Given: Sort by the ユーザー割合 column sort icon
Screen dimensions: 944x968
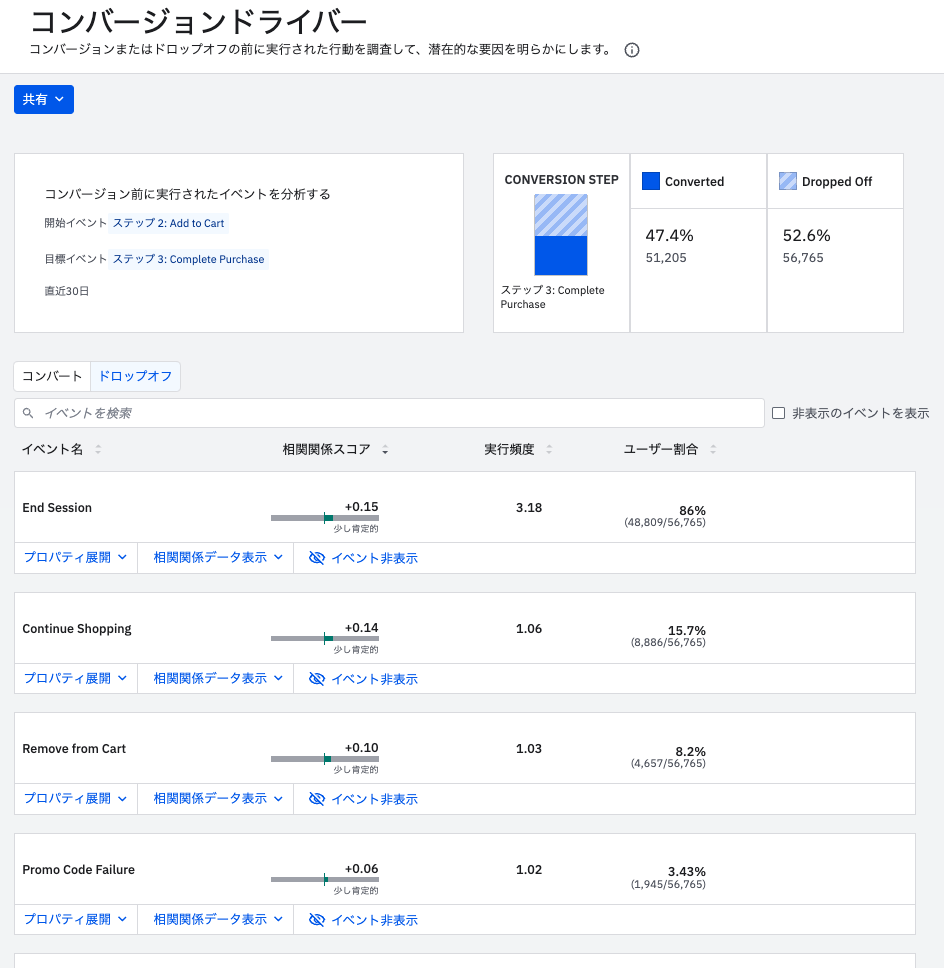Looking at the screenshot, I should (712, 450).
